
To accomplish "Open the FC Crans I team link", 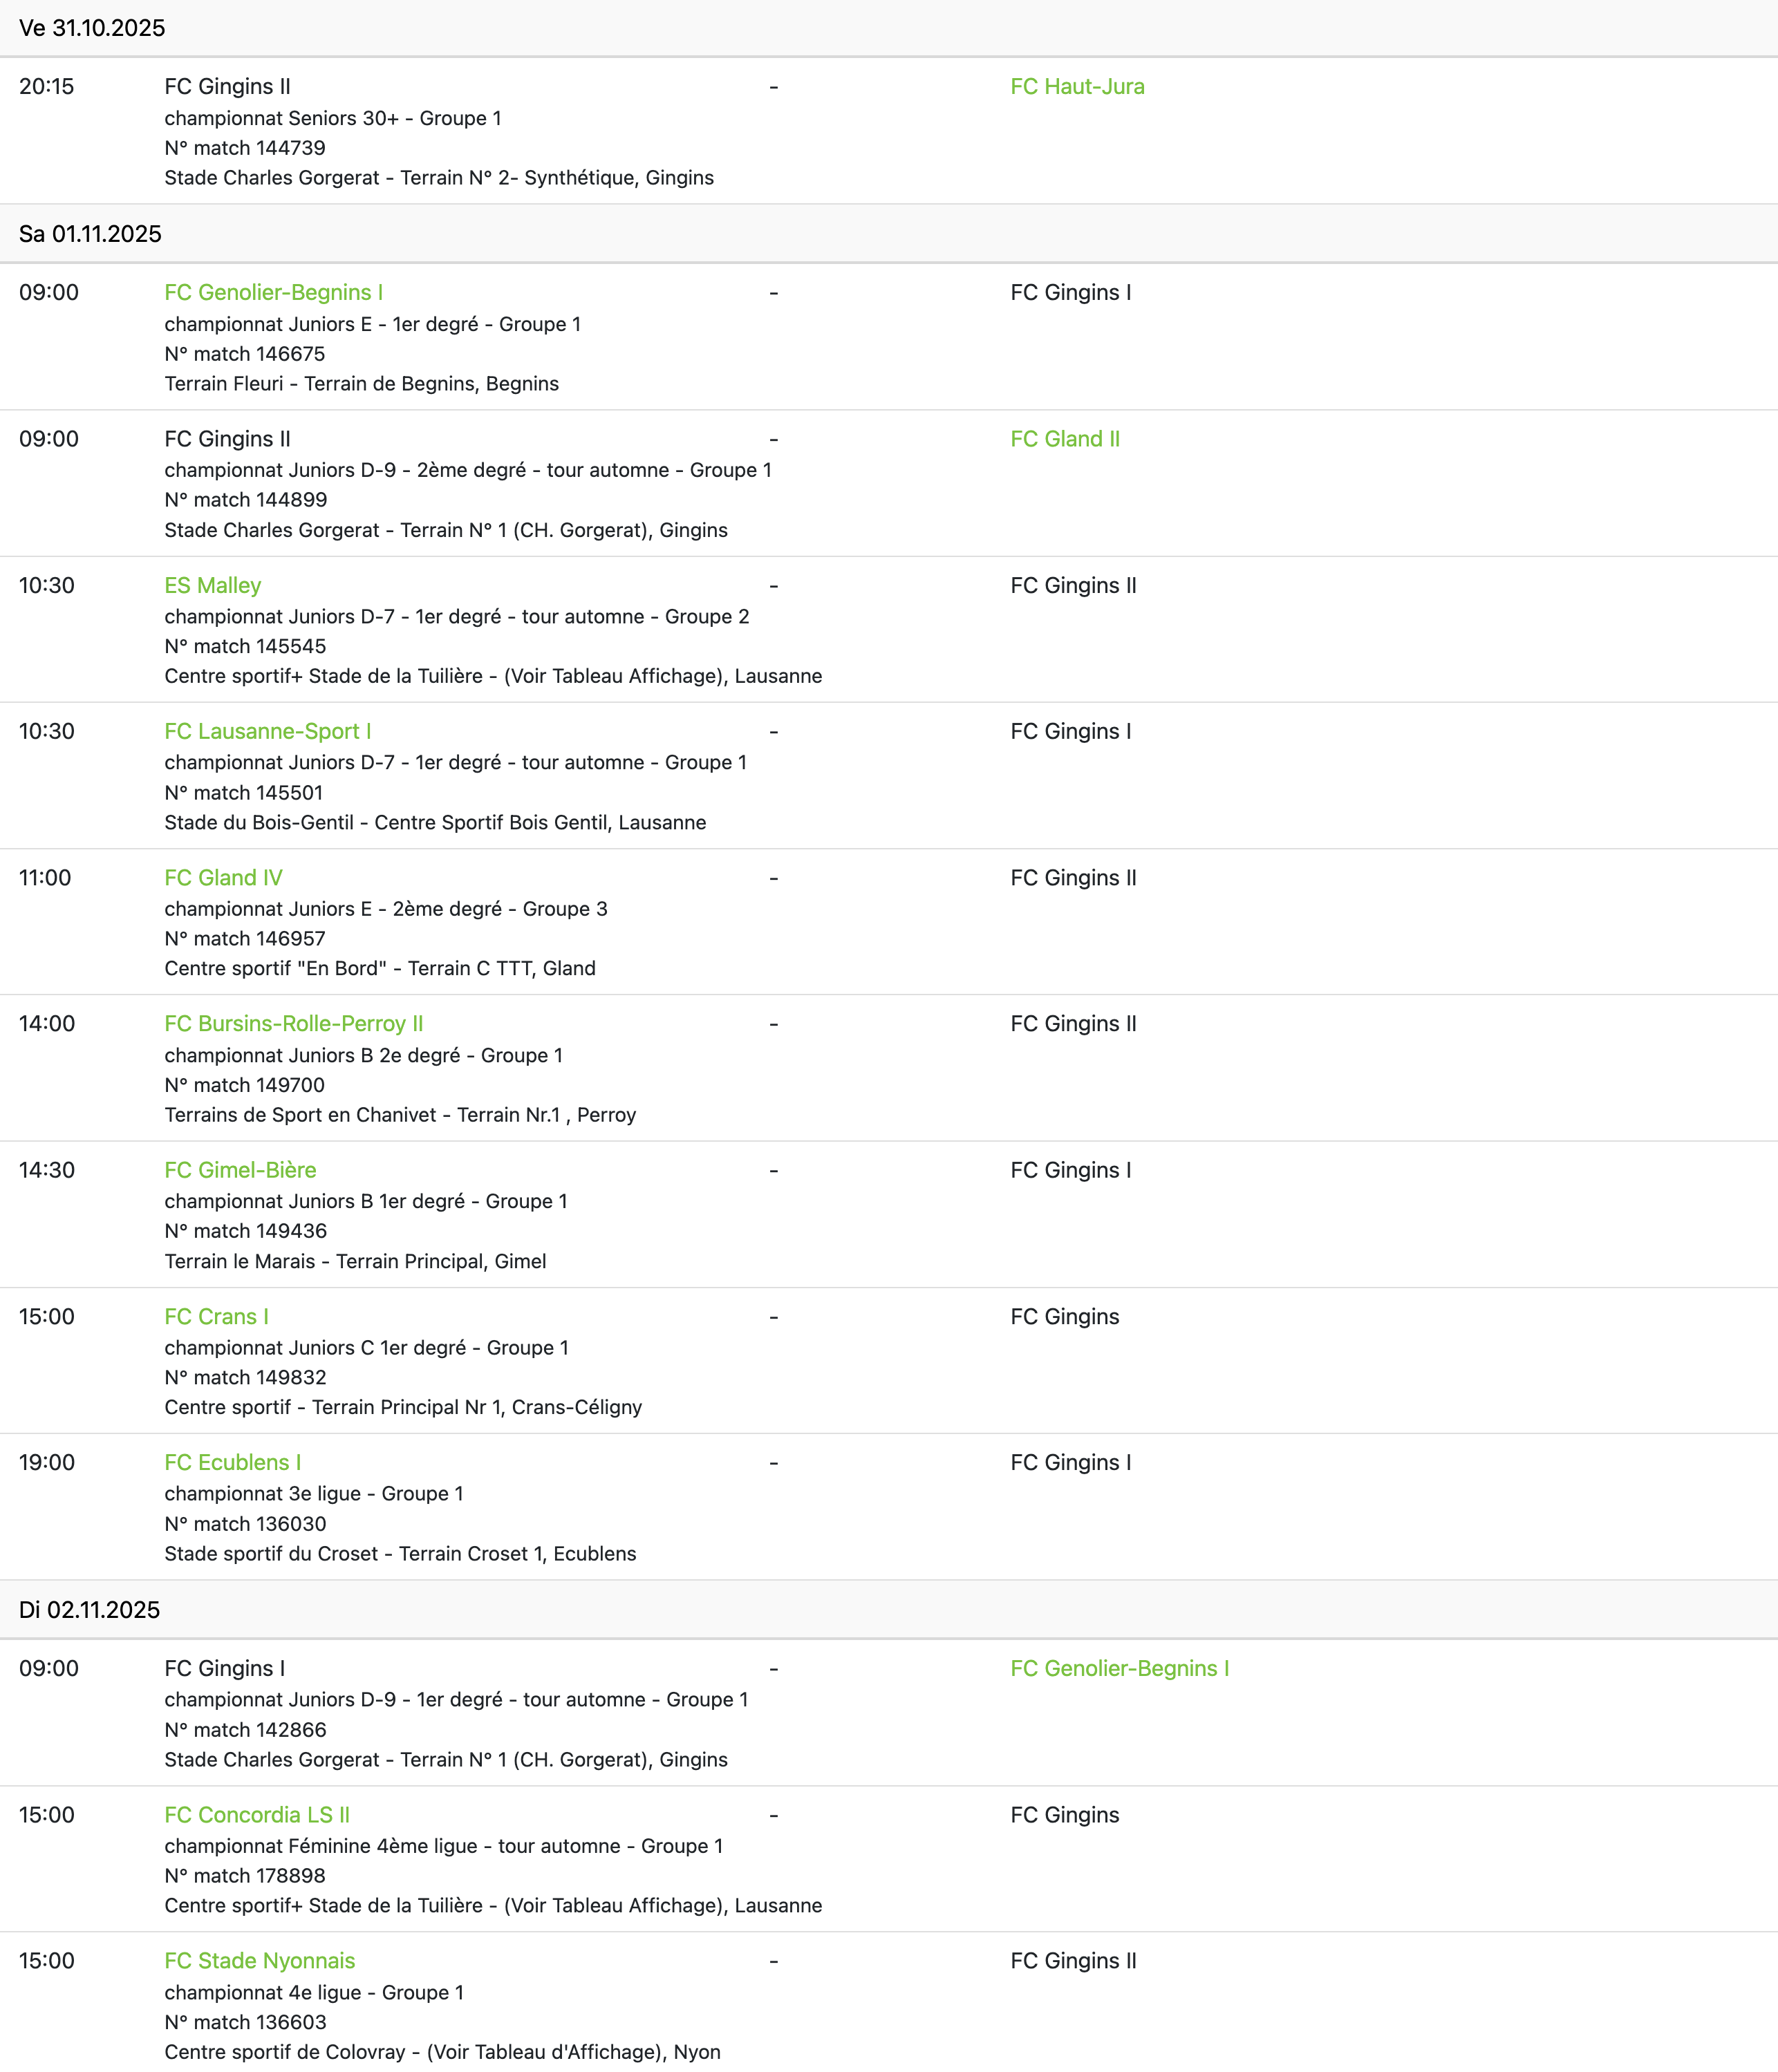I will pos(216,1317).
